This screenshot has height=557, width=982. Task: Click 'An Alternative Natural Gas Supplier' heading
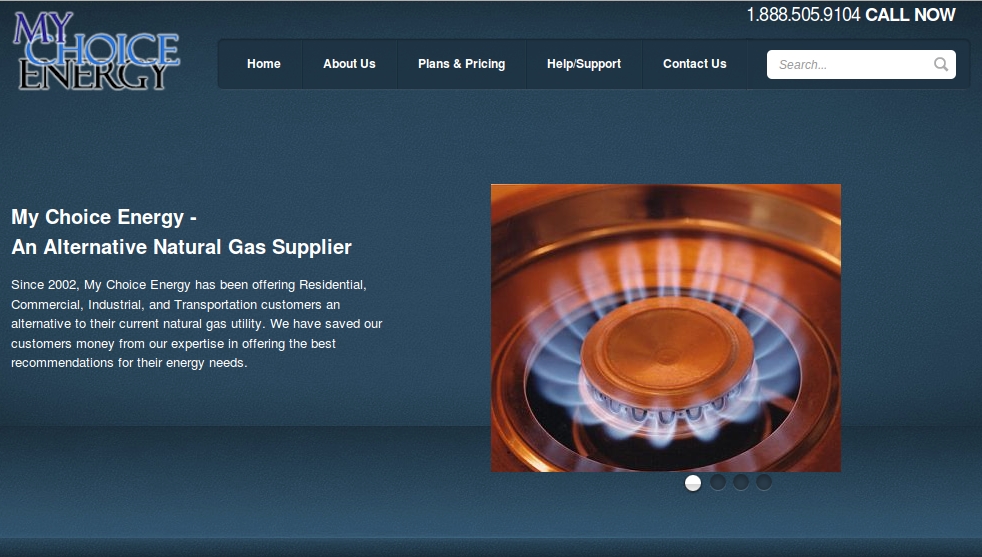click(182, 247)
